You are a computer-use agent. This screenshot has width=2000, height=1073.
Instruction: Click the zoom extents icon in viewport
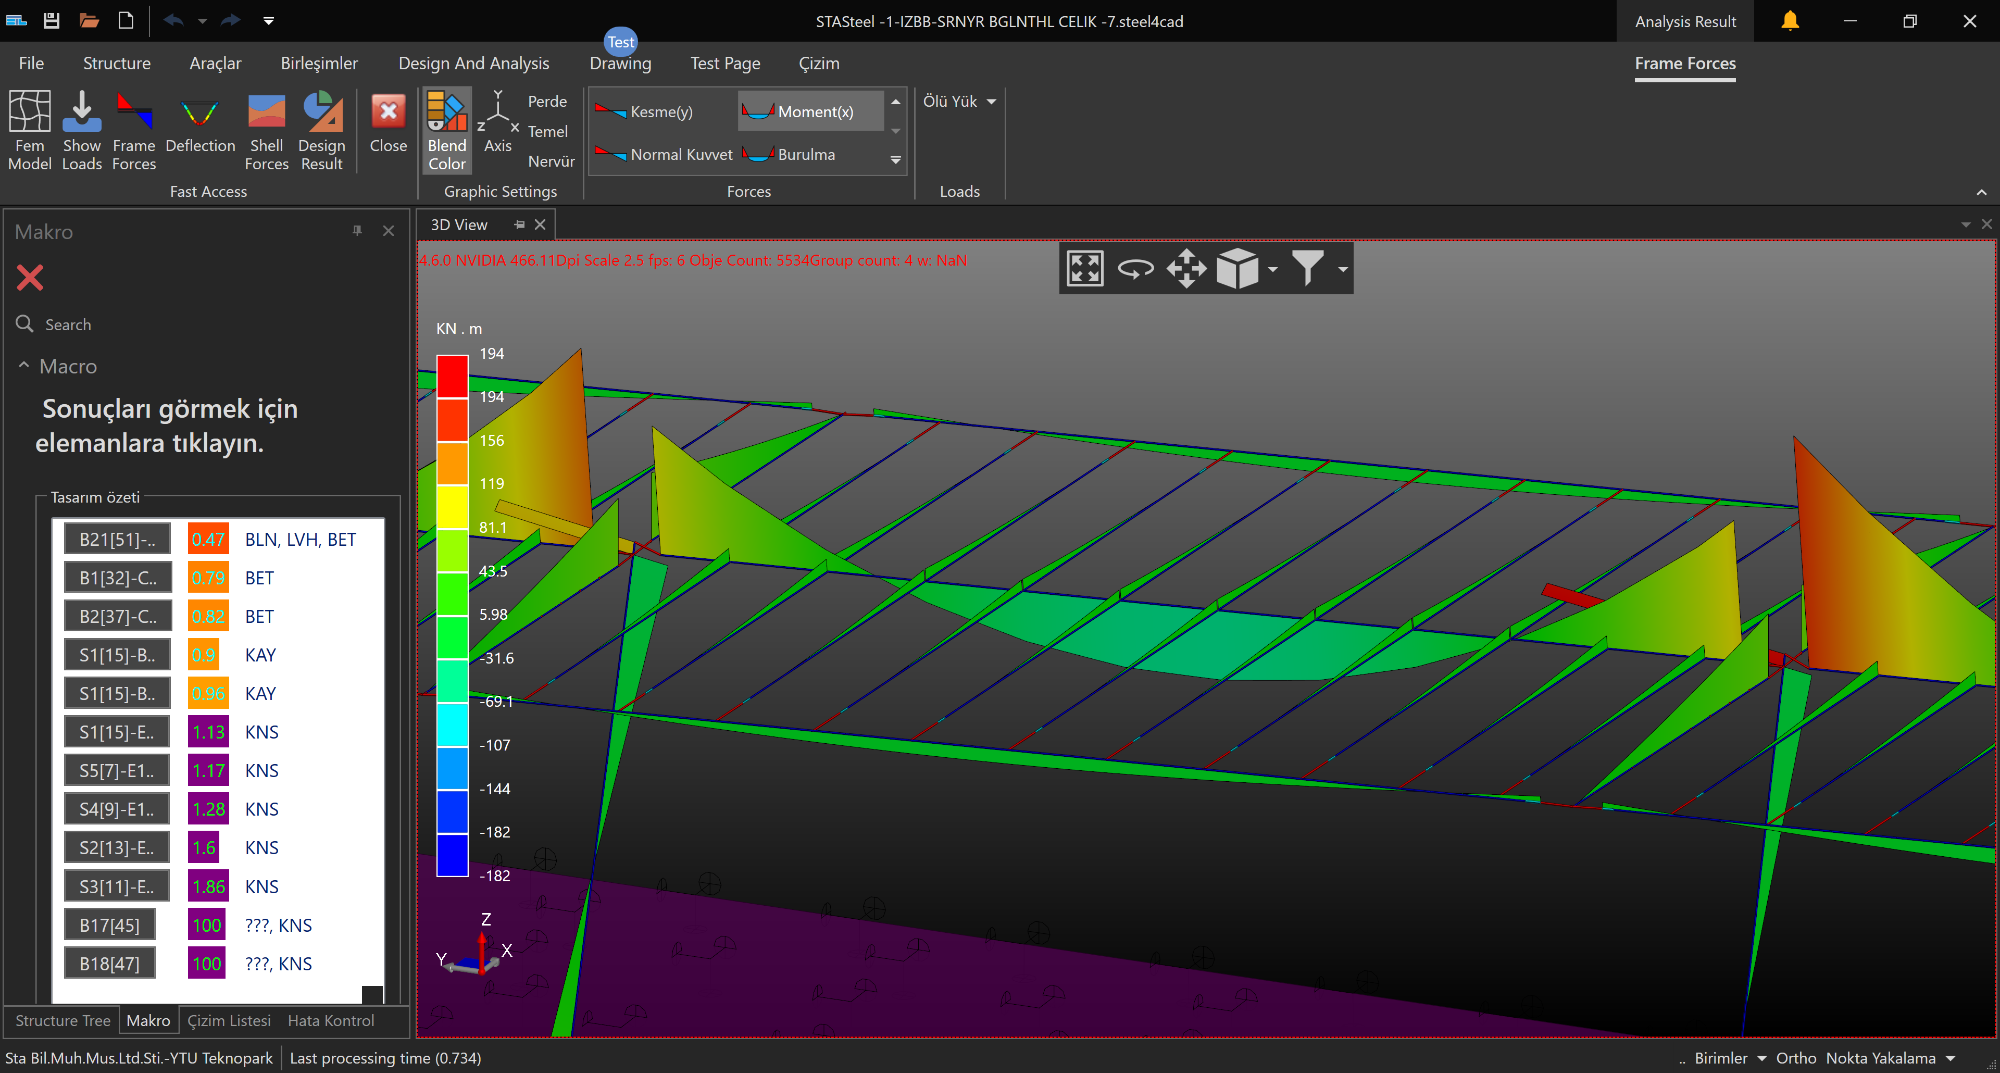[x=1085, y=268]
